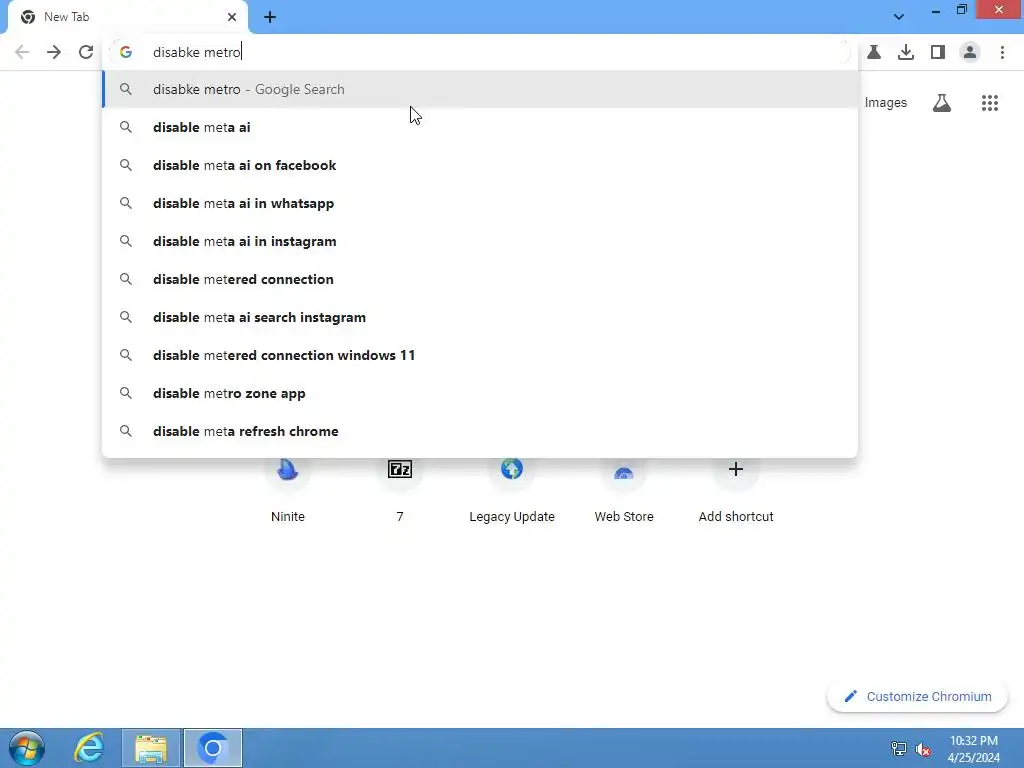This screenshot has height=768, width=1024.
Task: Select 'disabke metro - Google Search' suggestion
Action: pyautogui.click(x=480, y=89)
